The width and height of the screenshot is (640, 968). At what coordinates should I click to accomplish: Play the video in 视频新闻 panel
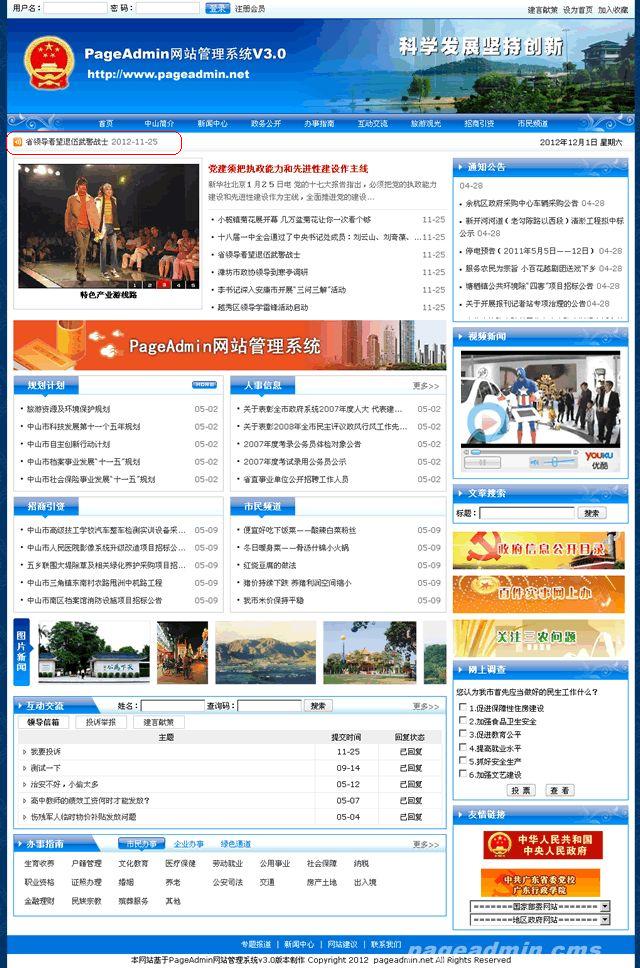[487, 421]
